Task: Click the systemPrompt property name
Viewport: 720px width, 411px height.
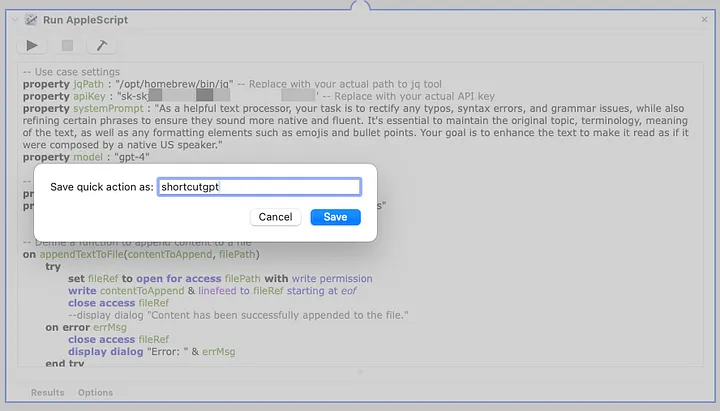Action: (108, 108)
